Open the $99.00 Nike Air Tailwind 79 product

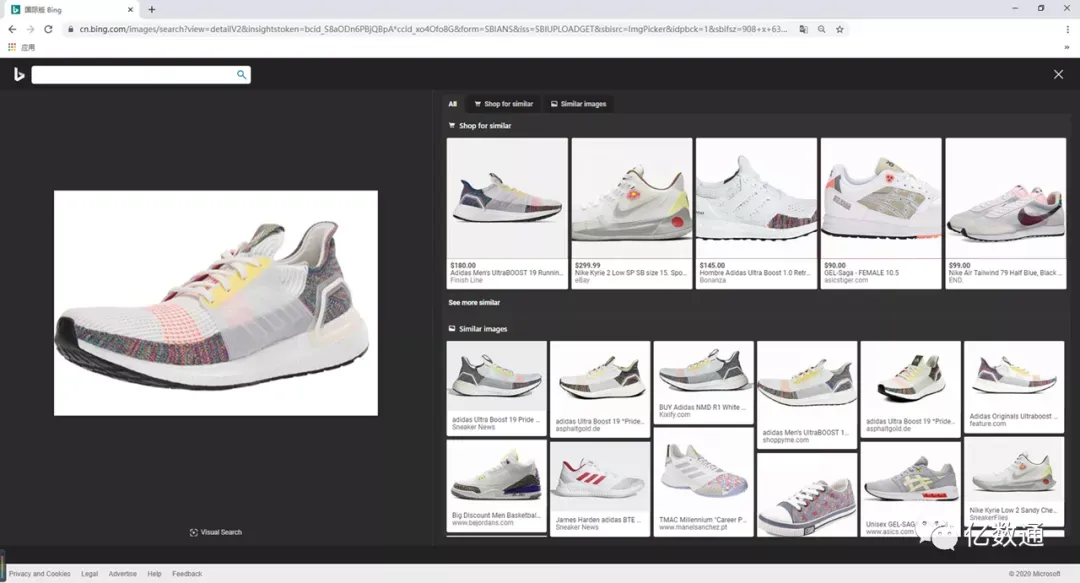(x=1006, y=213)
